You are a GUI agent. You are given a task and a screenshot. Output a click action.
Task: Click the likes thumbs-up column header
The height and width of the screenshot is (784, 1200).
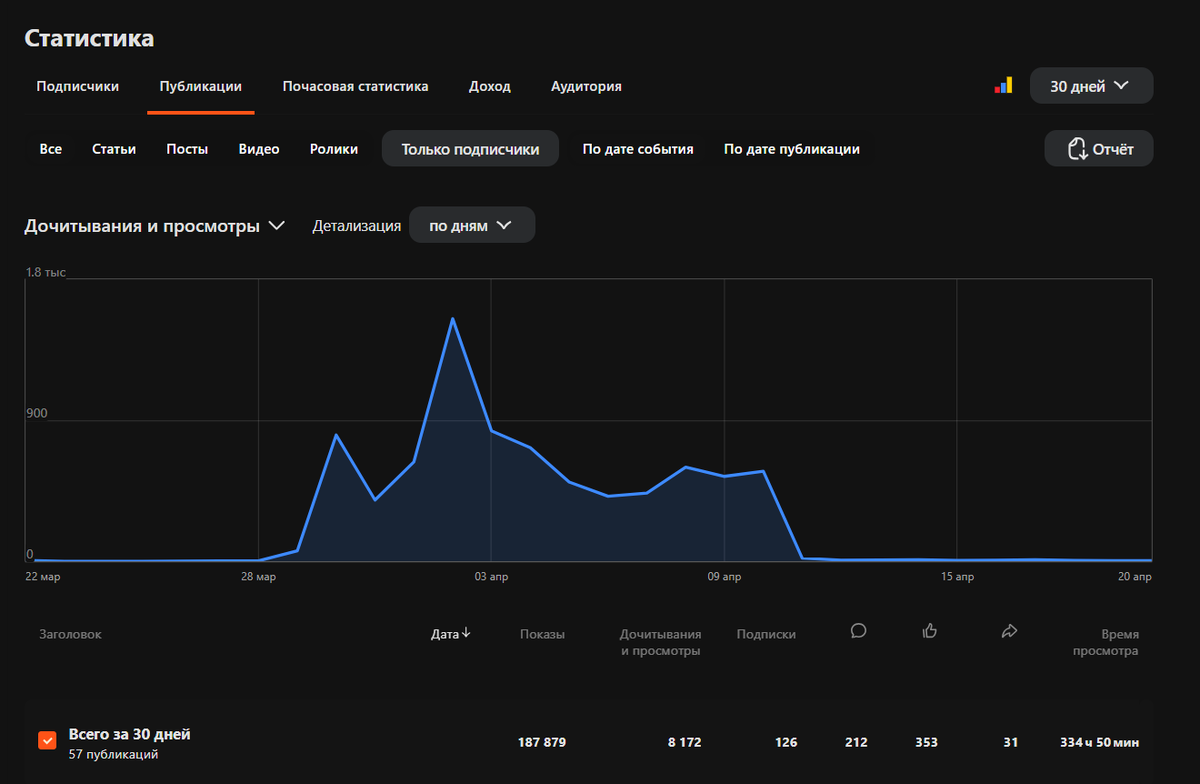pyautogui.click(x=930, y=631)
